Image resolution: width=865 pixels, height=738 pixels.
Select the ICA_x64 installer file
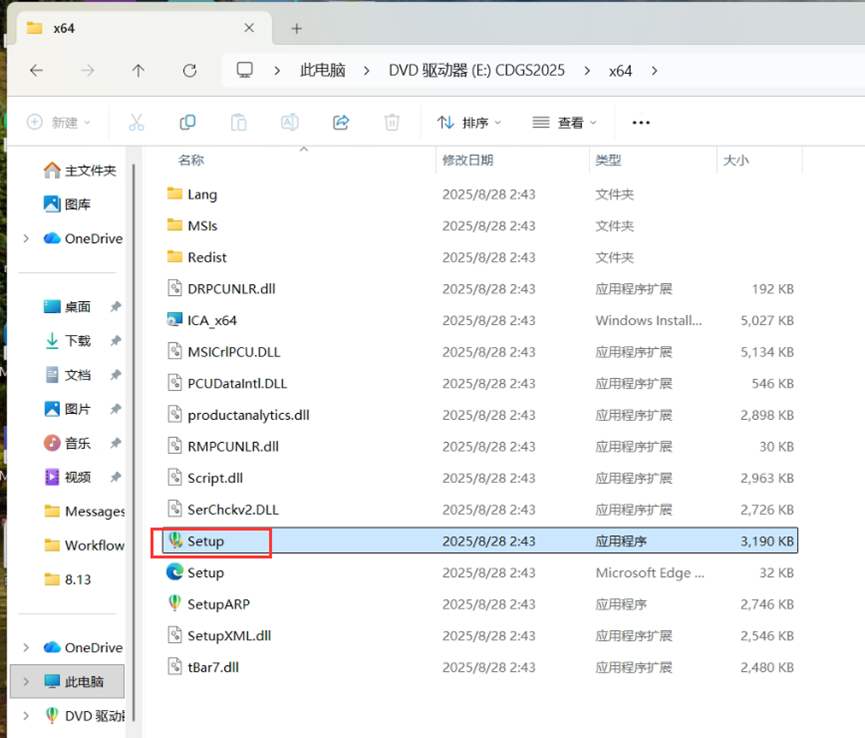[211, 320]
